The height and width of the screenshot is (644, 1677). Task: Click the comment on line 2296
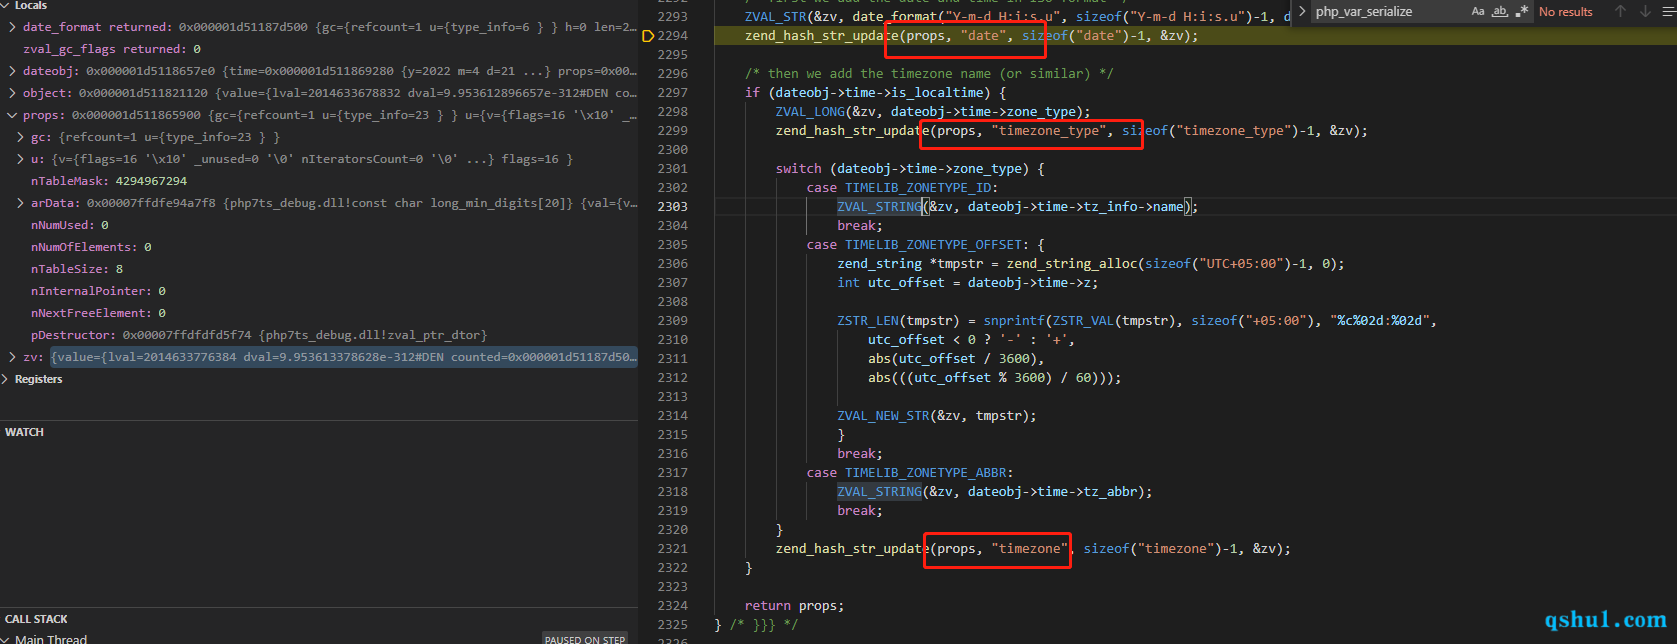click(x=929, y=74)
